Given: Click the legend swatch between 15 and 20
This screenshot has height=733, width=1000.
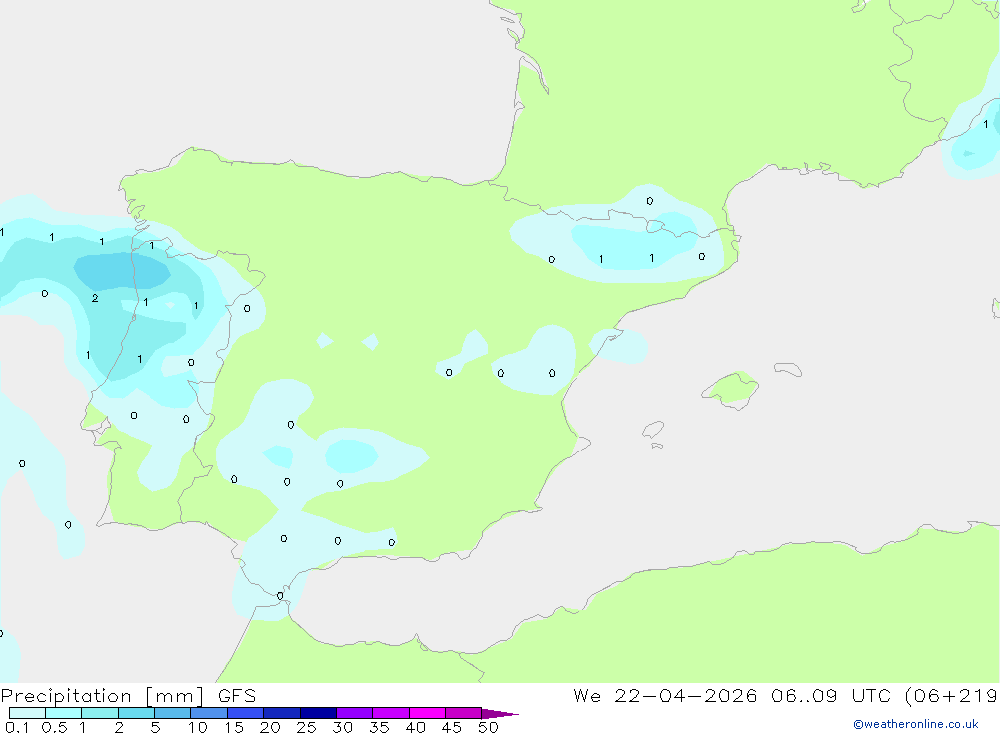Looking at the screenshot, I should coord(245,713).
